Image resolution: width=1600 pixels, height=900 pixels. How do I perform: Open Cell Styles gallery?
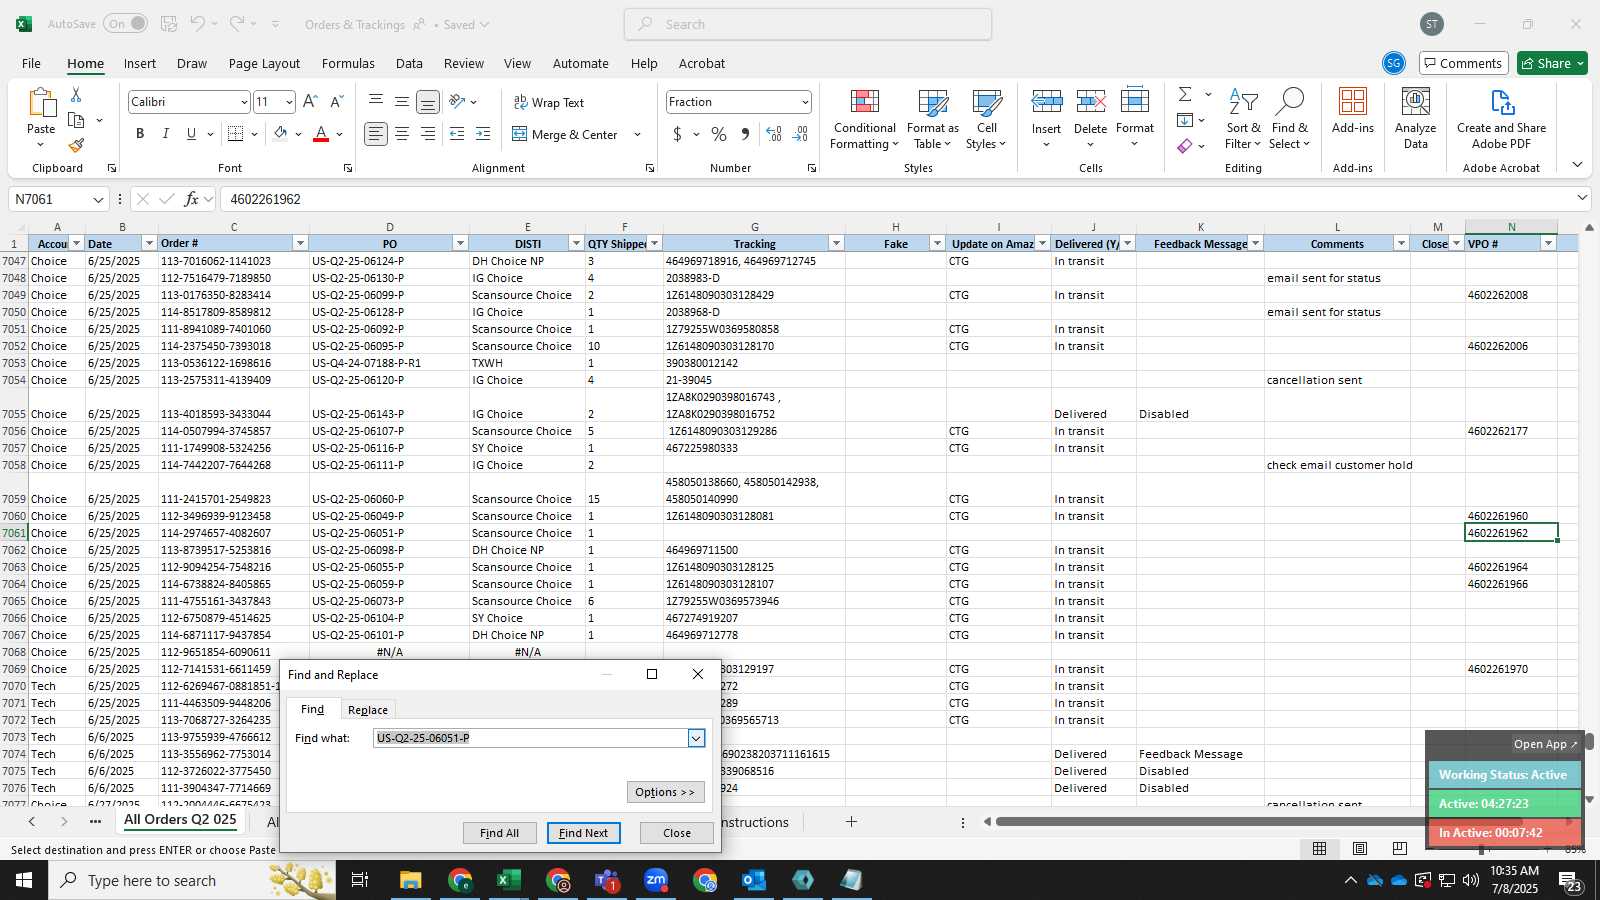pyautogui.click(x=986, y=119)
